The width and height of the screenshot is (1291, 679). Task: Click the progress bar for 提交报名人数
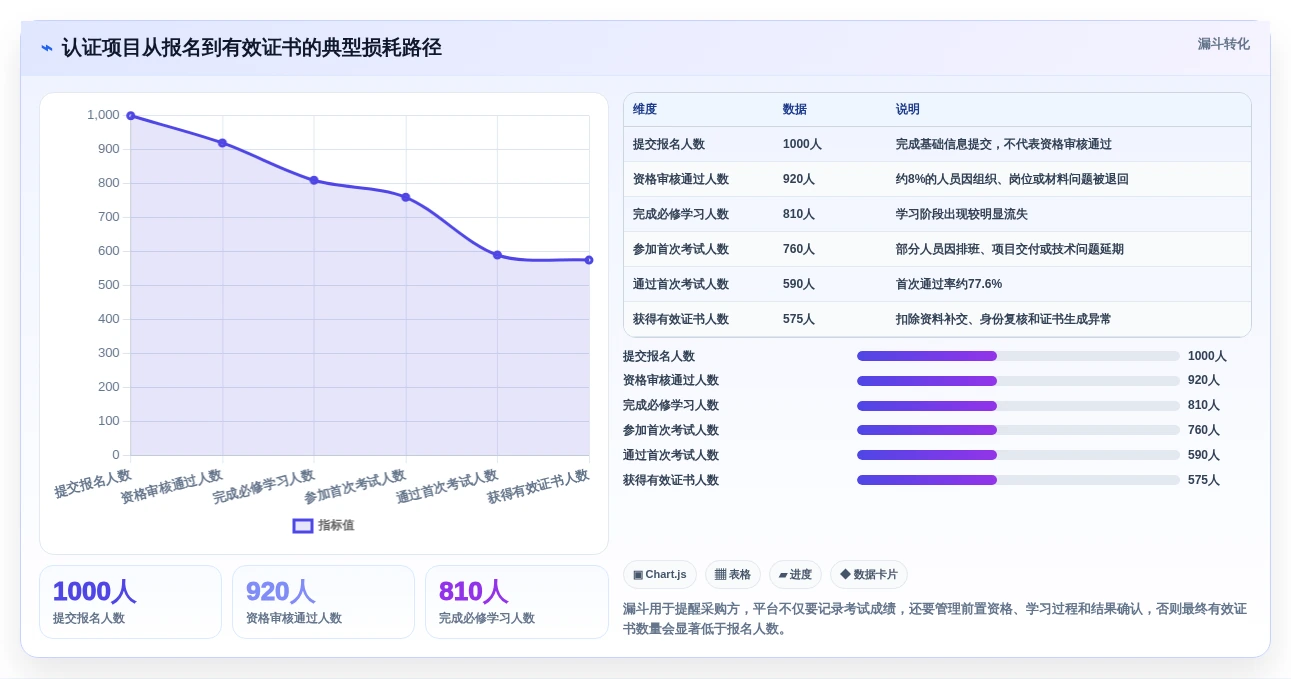click(1018, 356)
